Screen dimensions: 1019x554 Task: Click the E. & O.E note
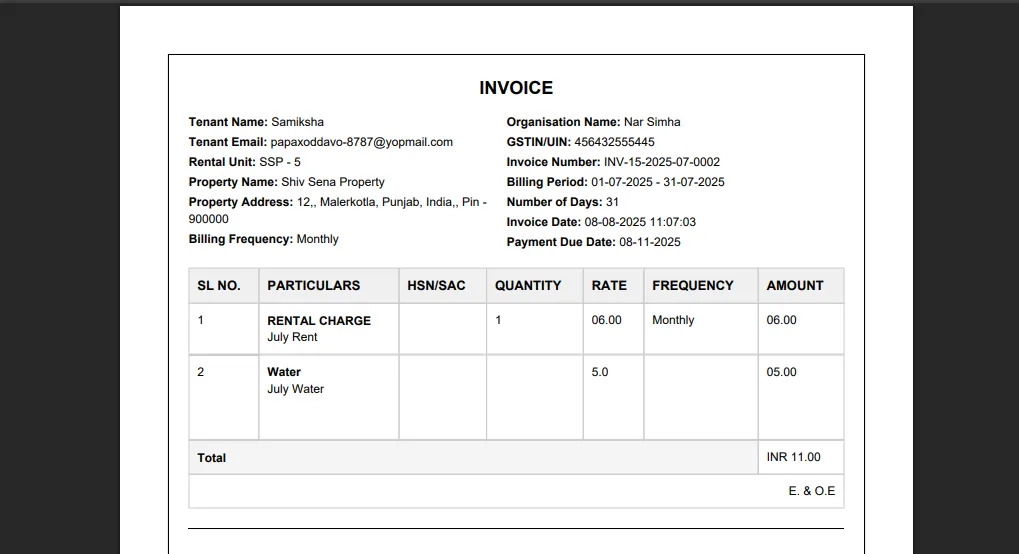[x=812, y=491]
